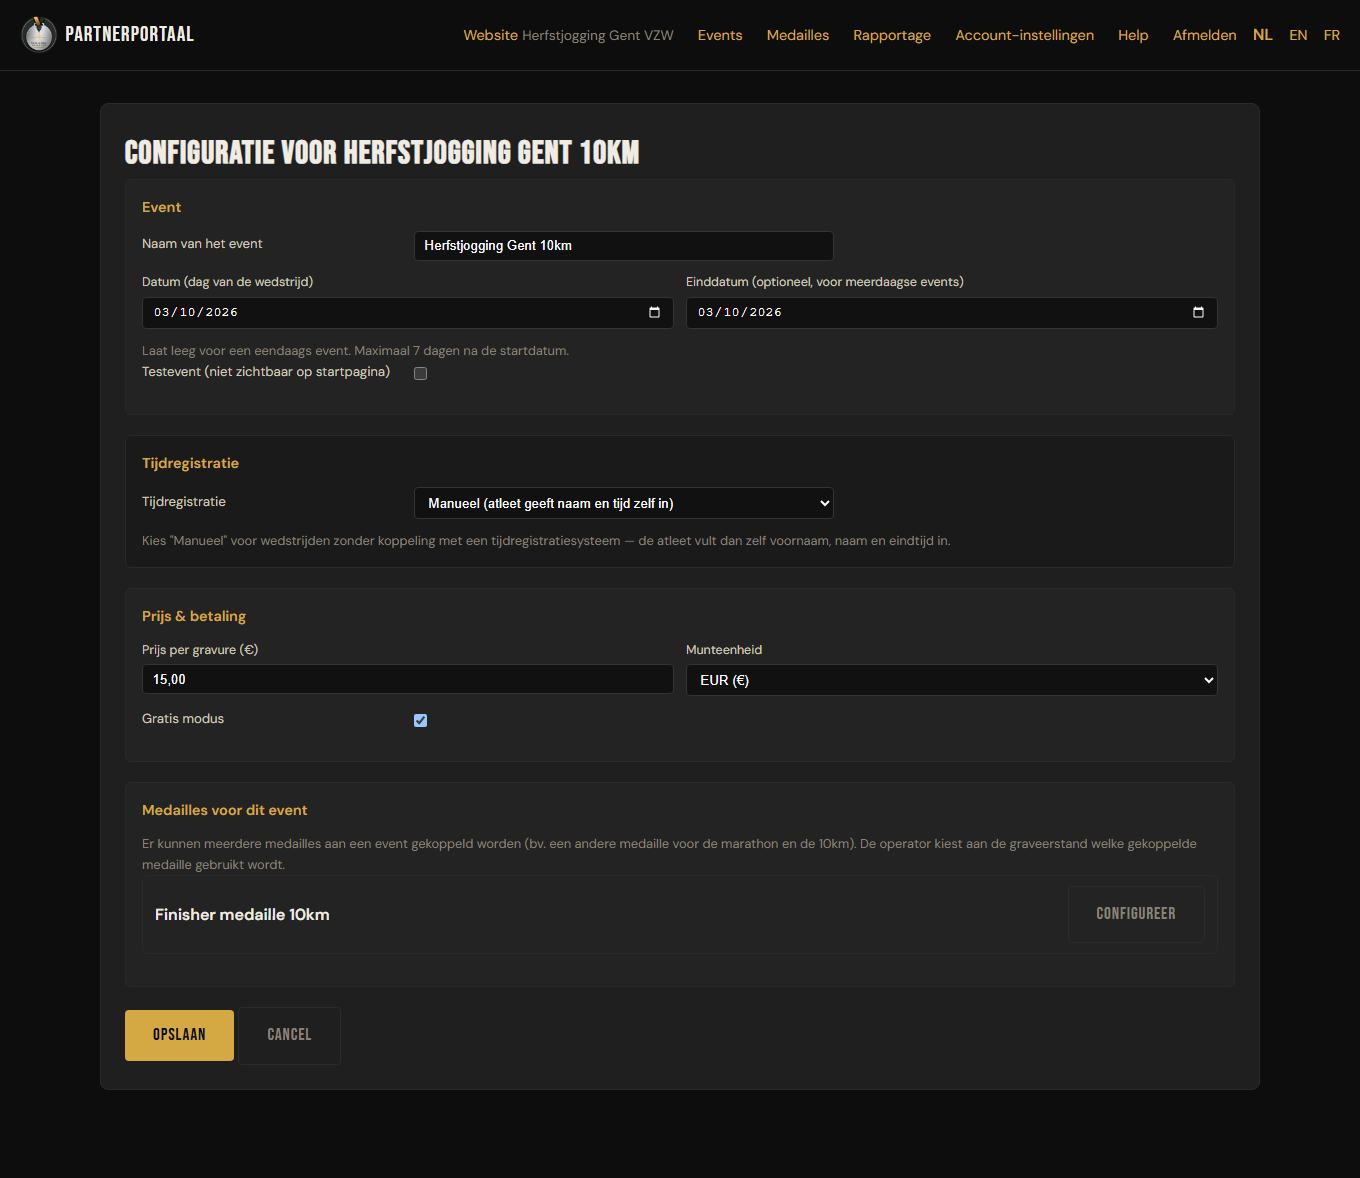Viewport: 1360px width, 1178px height.
Task: Click the Medailles voor dit event heading
Action: tap(225, 810)
